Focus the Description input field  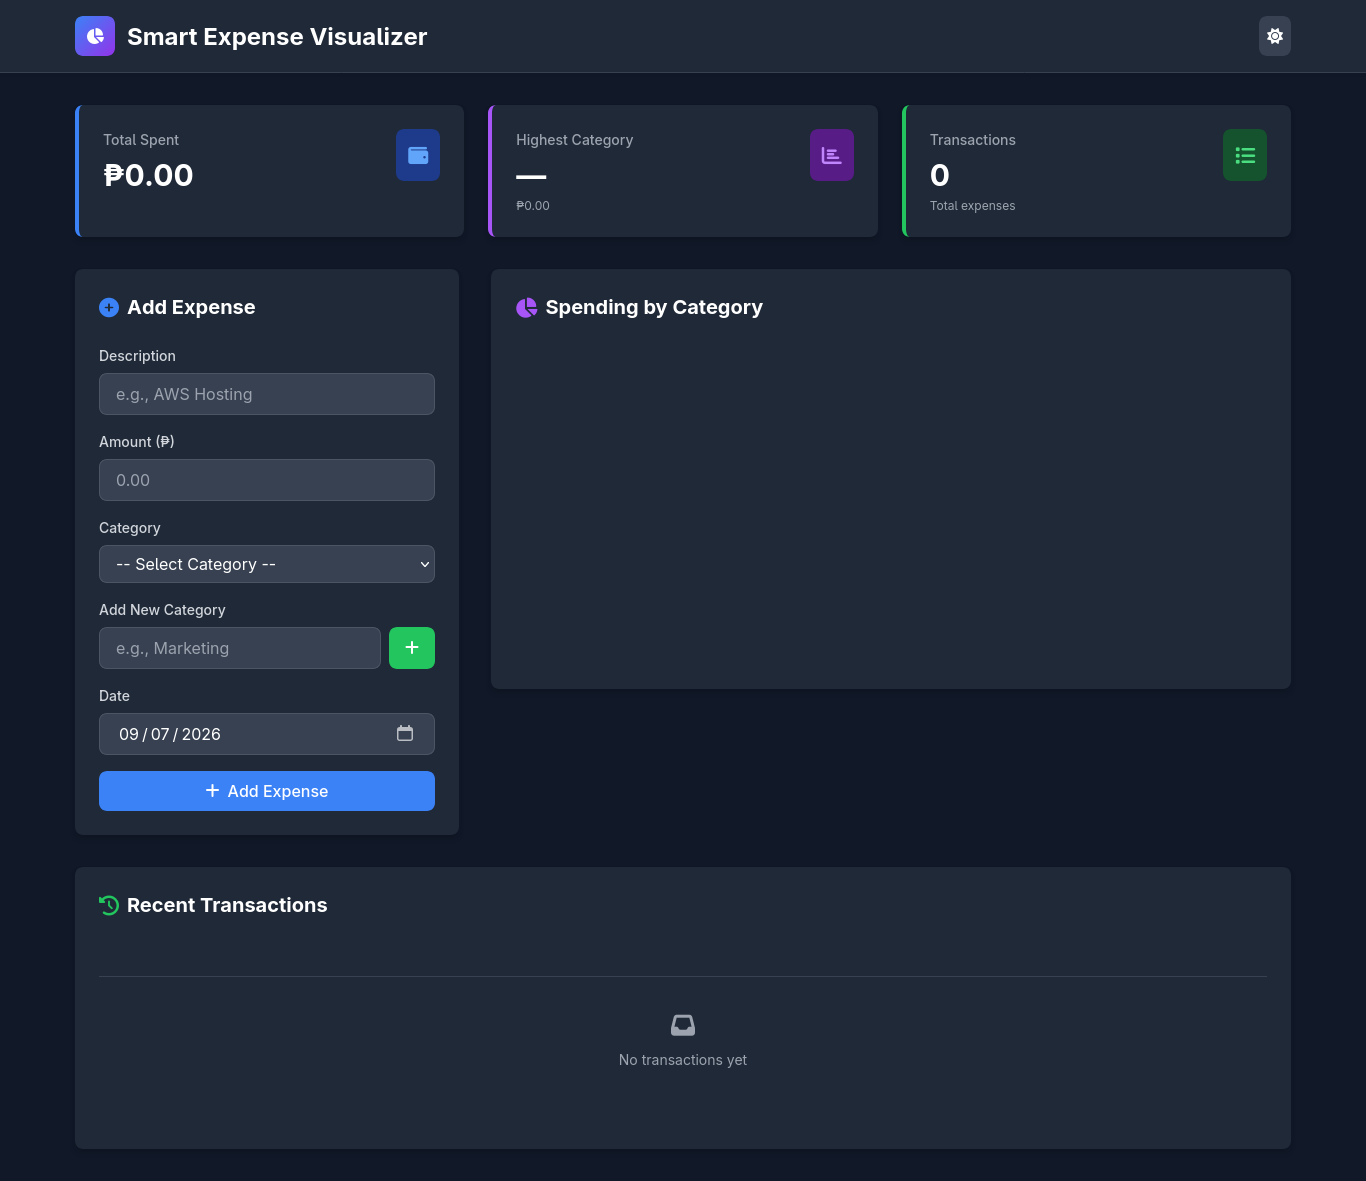(267, 394)
